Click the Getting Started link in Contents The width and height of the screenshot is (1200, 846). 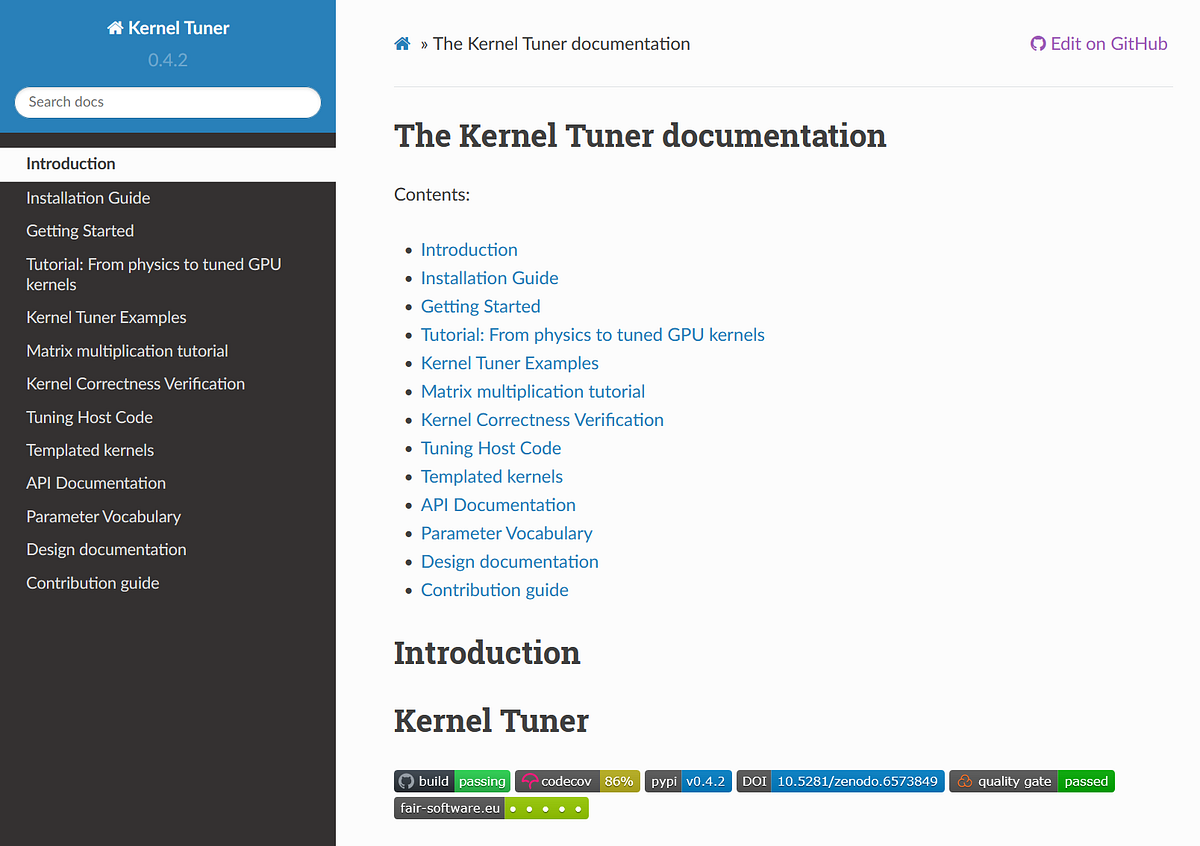coord(480,306)
